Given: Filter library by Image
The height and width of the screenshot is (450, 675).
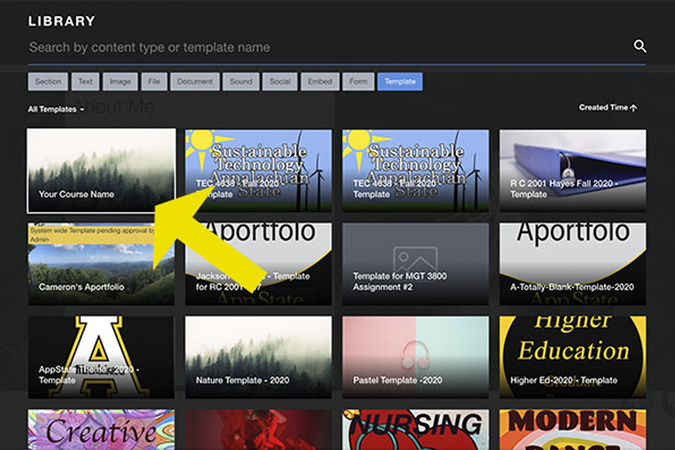Looking at the screenshot, I should (120, 81).
